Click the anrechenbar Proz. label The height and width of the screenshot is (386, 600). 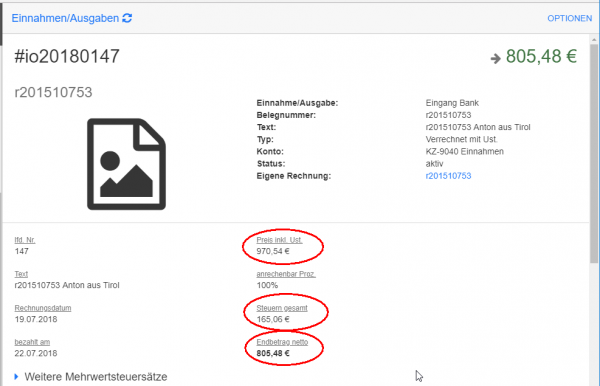(x=286, y=274)
